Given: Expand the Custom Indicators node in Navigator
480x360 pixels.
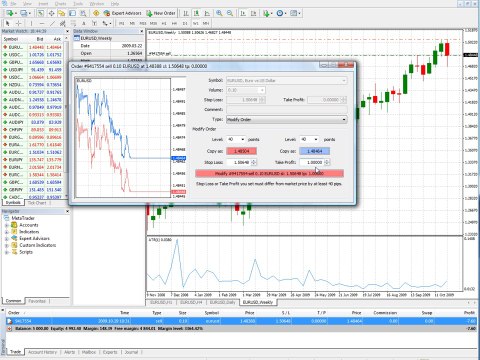Looking at the screenshot, I should pos(6,245).
